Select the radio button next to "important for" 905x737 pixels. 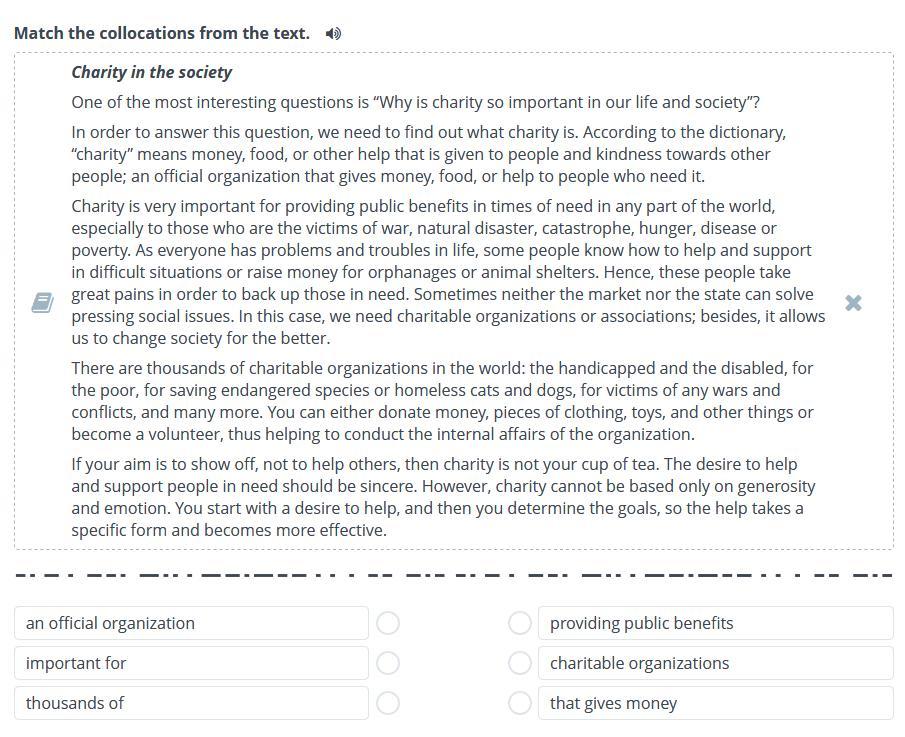click(x=388, y=663)
